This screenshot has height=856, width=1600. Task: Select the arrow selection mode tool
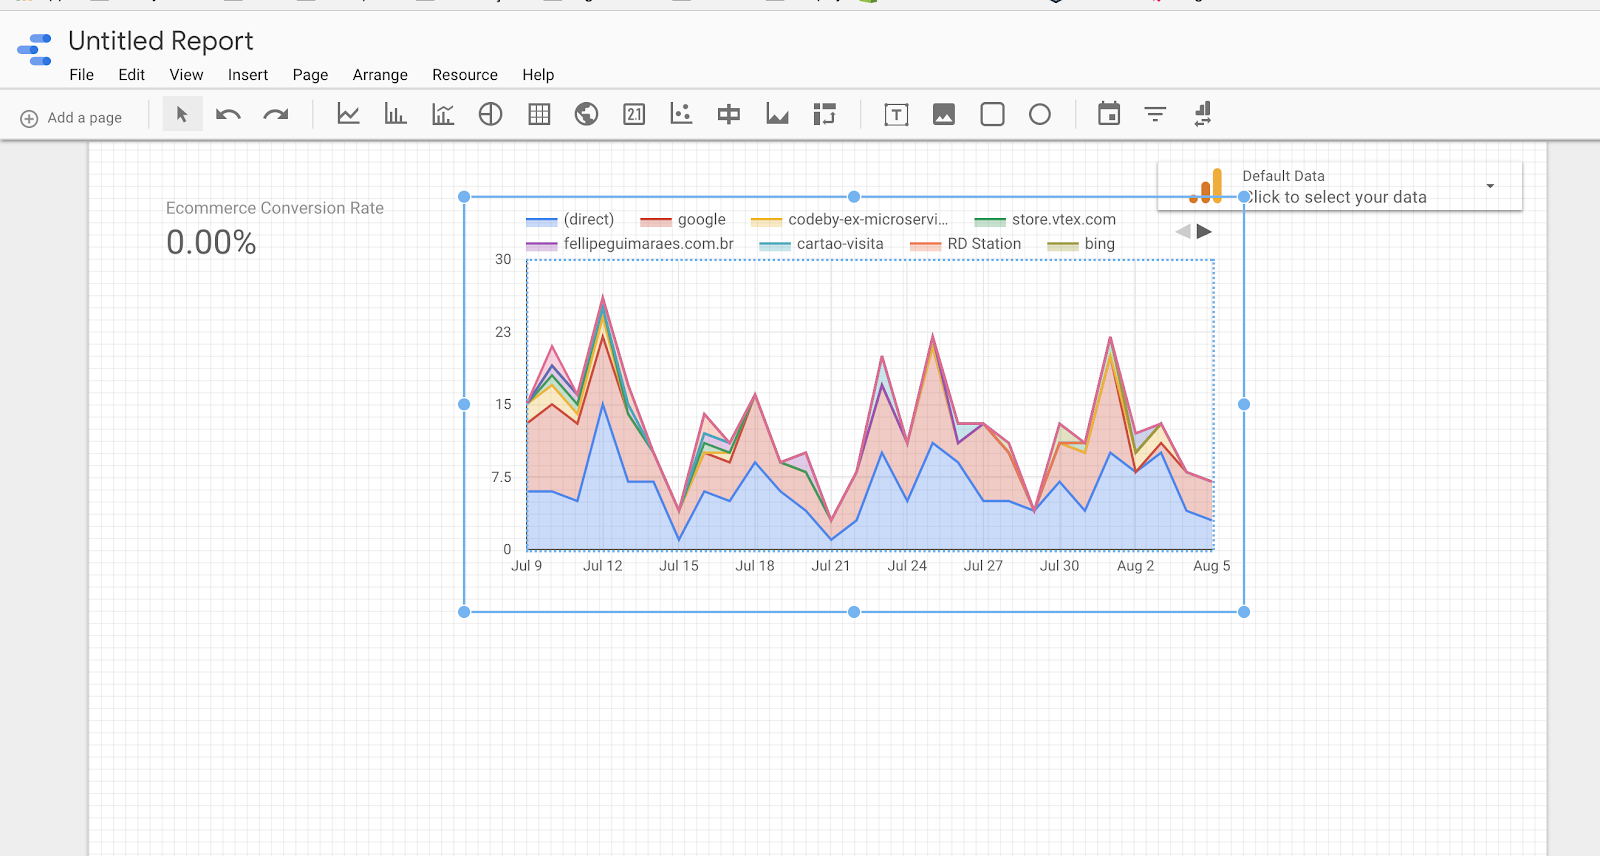tap(182, 114)
